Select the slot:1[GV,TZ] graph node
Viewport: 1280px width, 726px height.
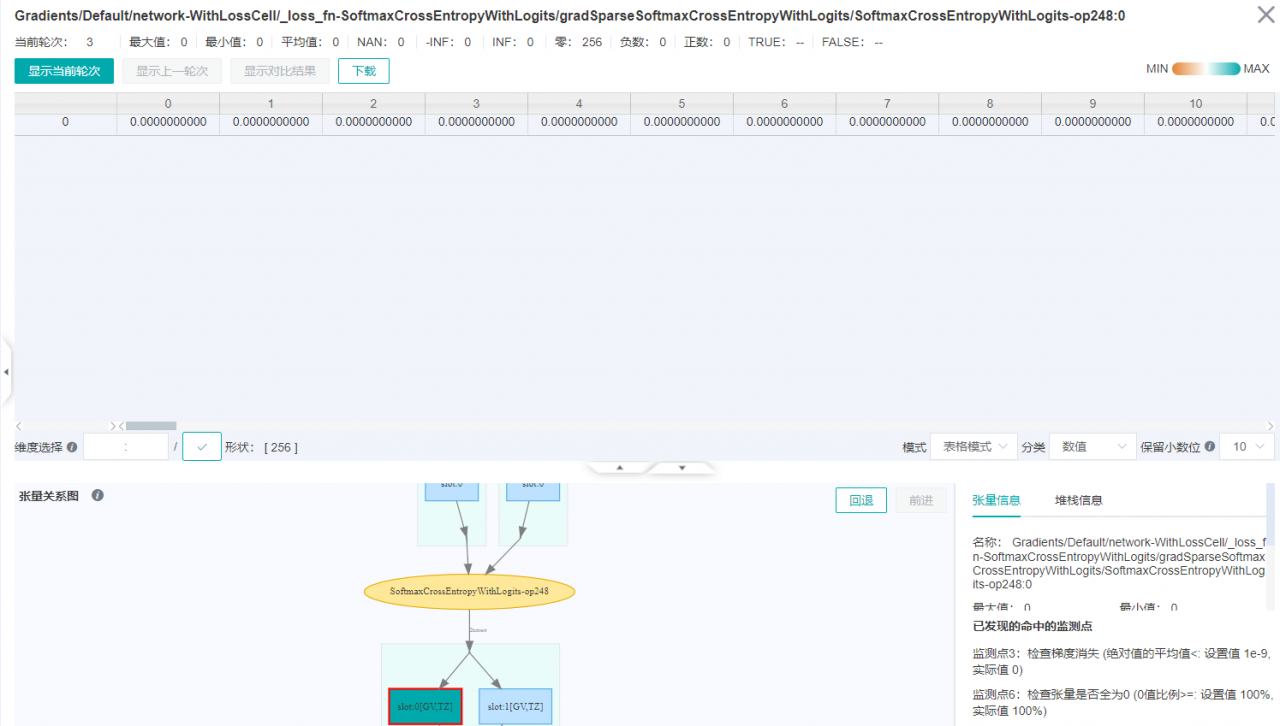pyautogui.click(x=515, y=707)
